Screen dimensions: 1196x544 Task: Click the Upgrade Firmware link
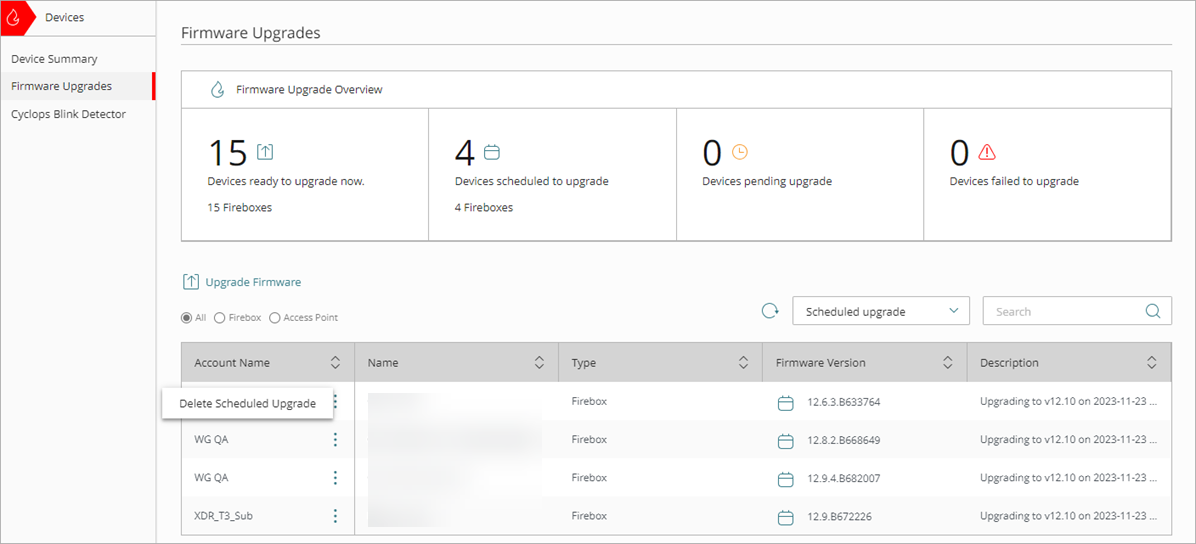[x=252, y=282]
